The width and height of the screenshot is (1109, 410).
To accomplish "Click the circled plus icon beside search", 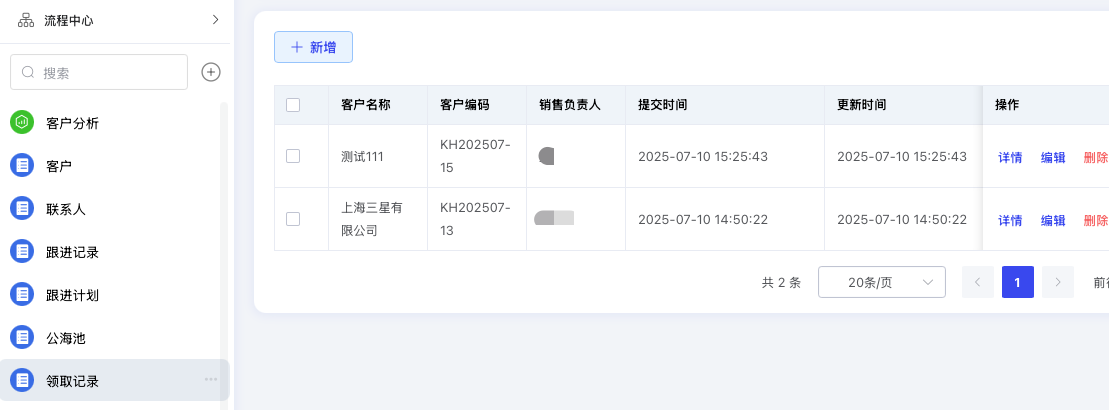I will (x=211, y=72).
